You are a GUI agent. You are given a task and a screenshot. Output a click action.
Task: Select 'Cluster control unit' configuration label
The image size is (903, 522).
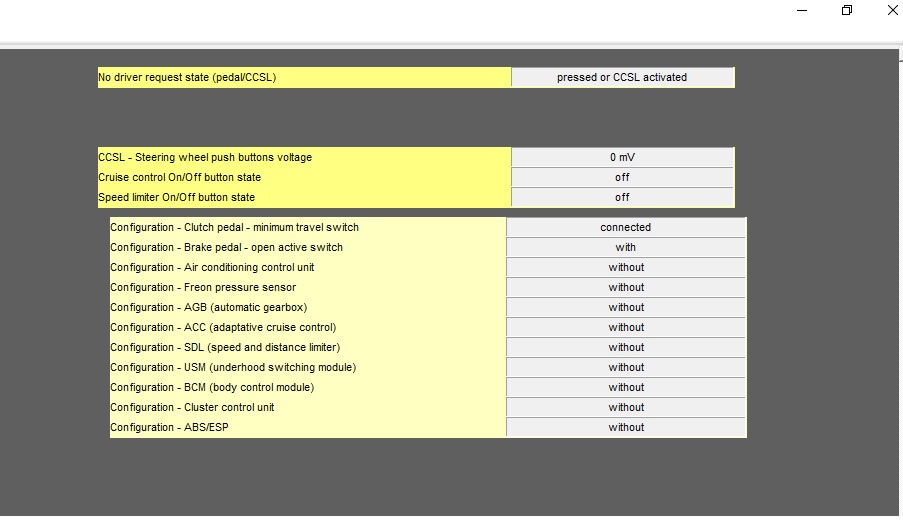click(x=192, y=407)
